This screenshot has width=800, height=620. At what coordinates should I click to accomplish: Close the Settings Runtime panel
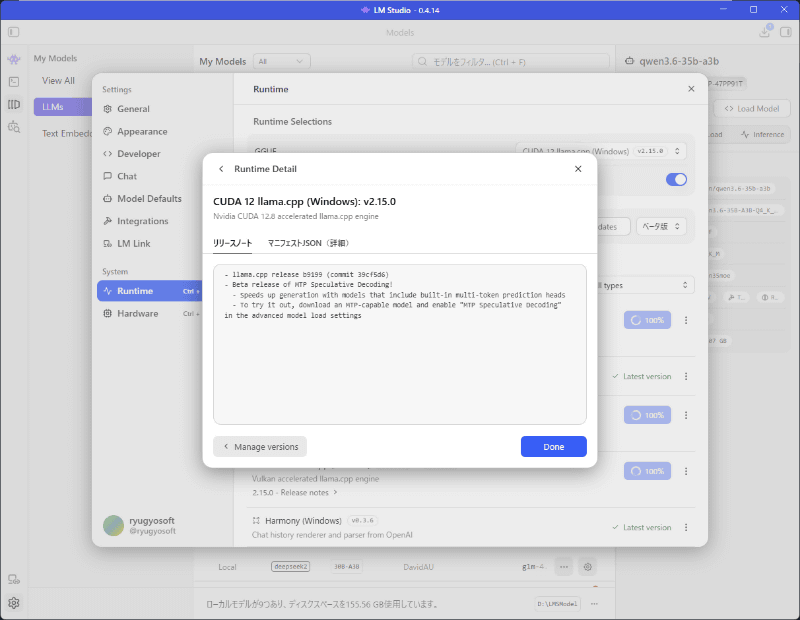coord(691,89)
